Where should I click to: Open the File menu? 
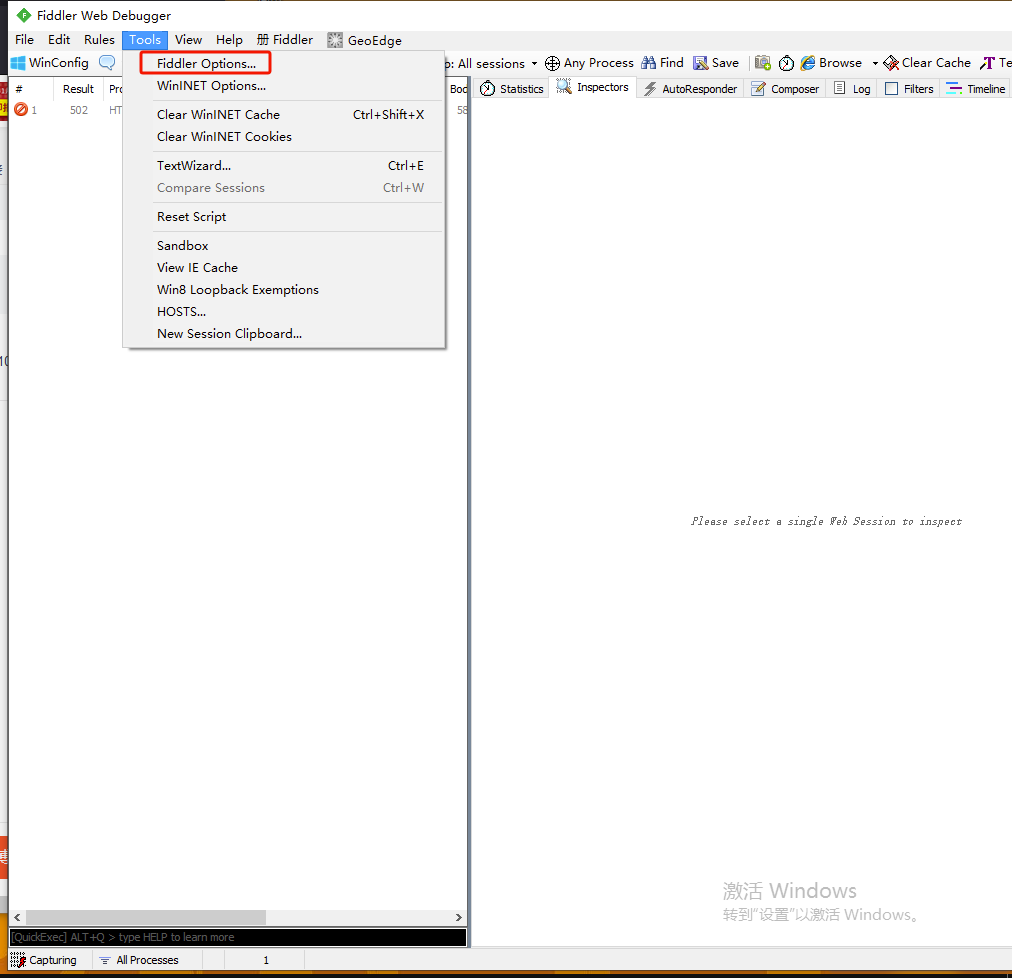25,40
